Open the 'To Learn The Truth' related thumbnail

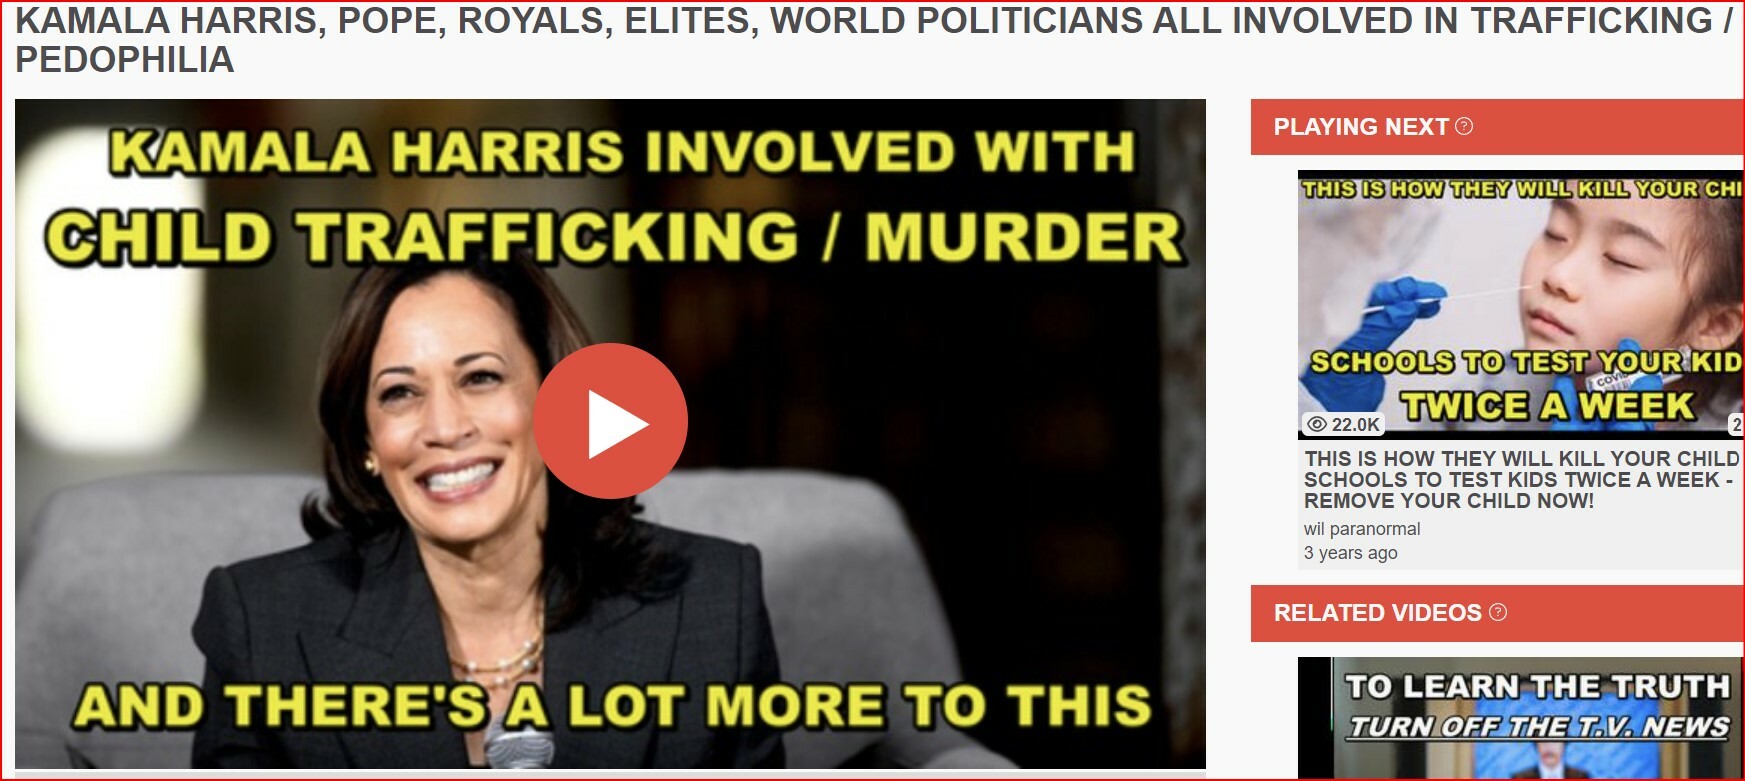[1520, 717]
